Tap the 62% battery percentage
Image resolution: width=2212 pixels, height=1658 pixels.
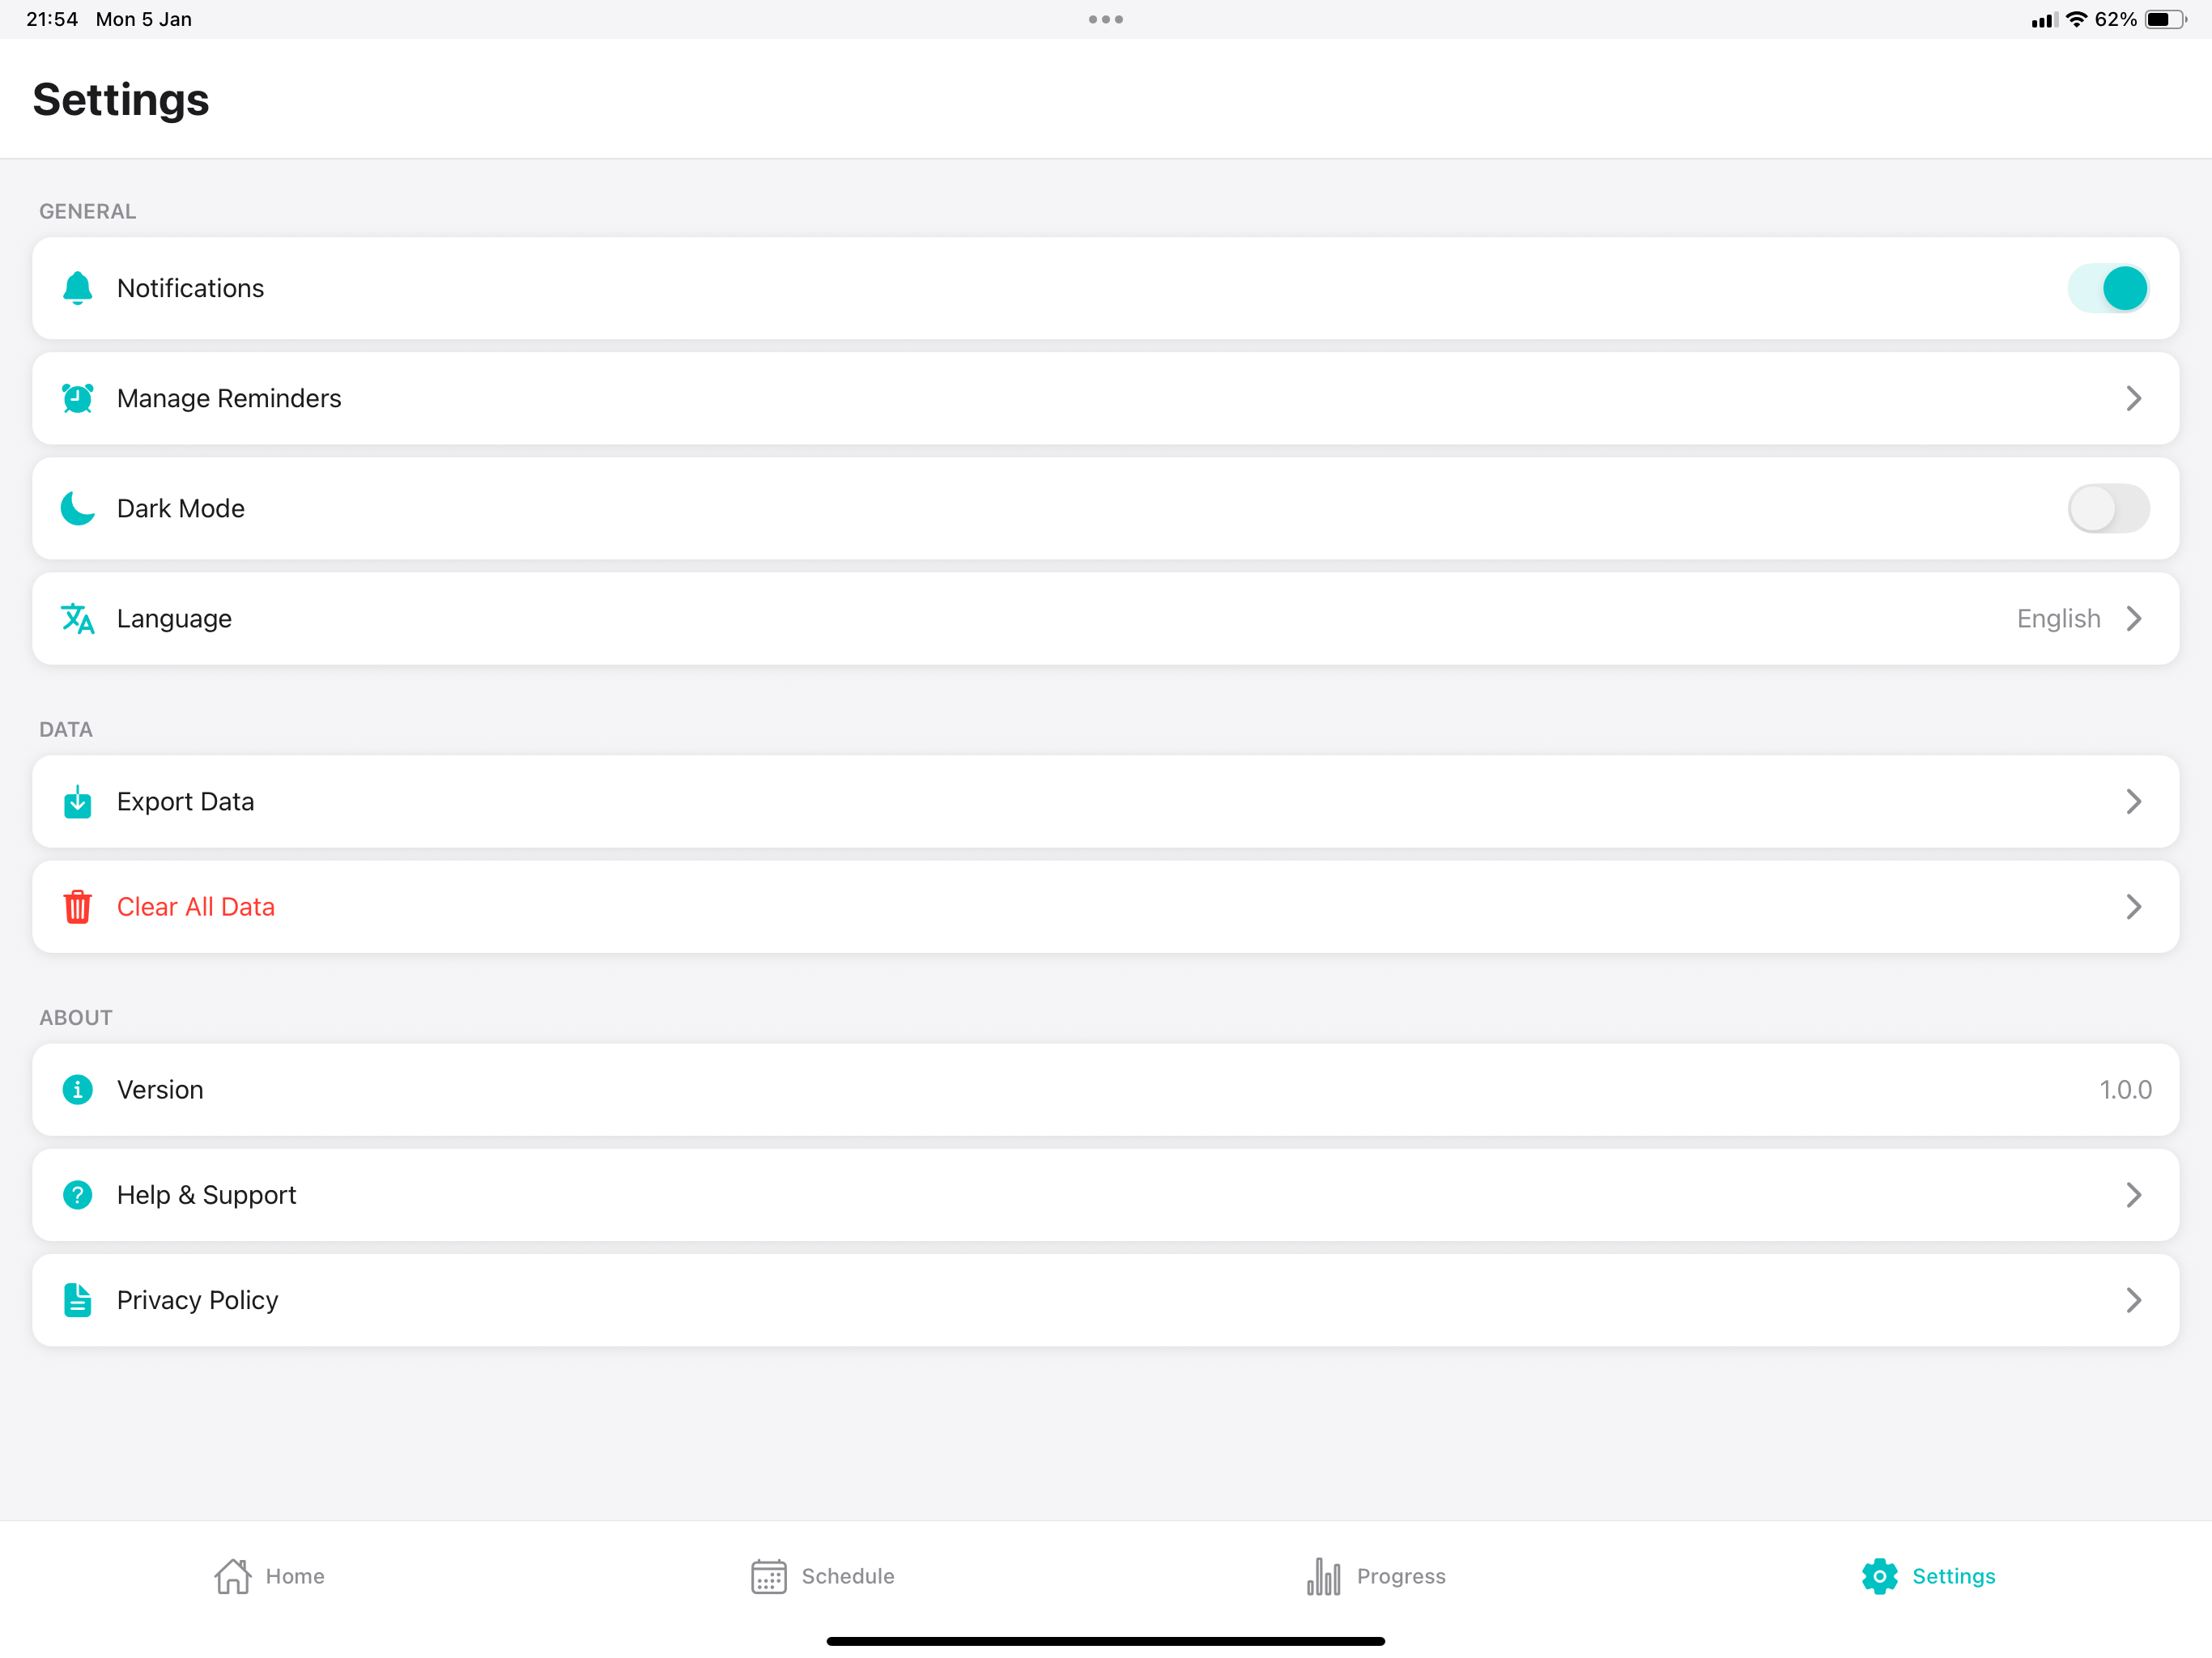point(2115,19)
